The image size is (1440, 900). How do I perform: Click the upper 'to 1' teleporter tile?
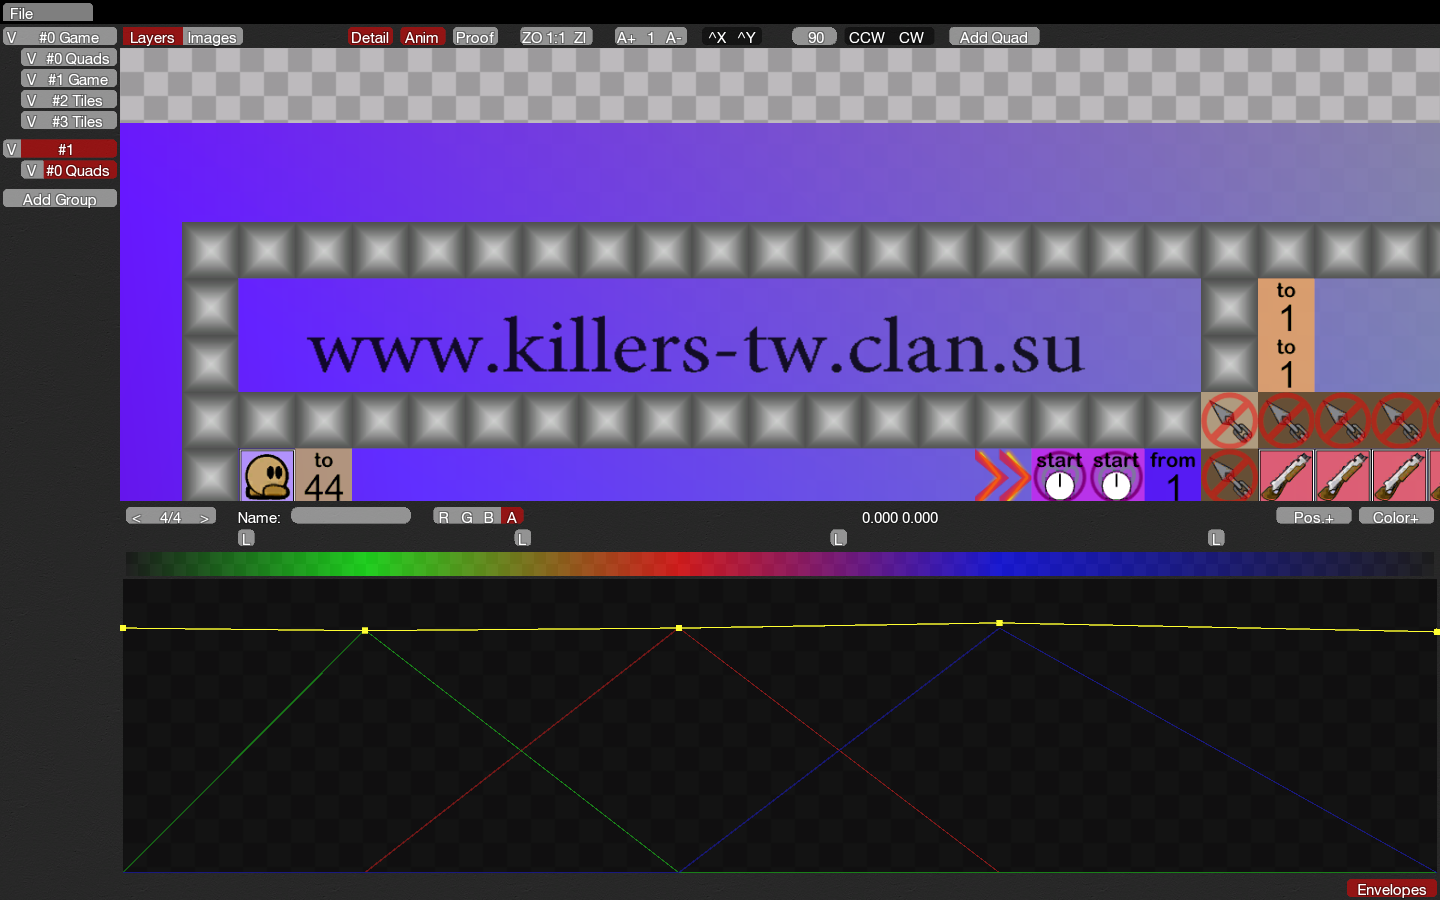(1286, 307)
